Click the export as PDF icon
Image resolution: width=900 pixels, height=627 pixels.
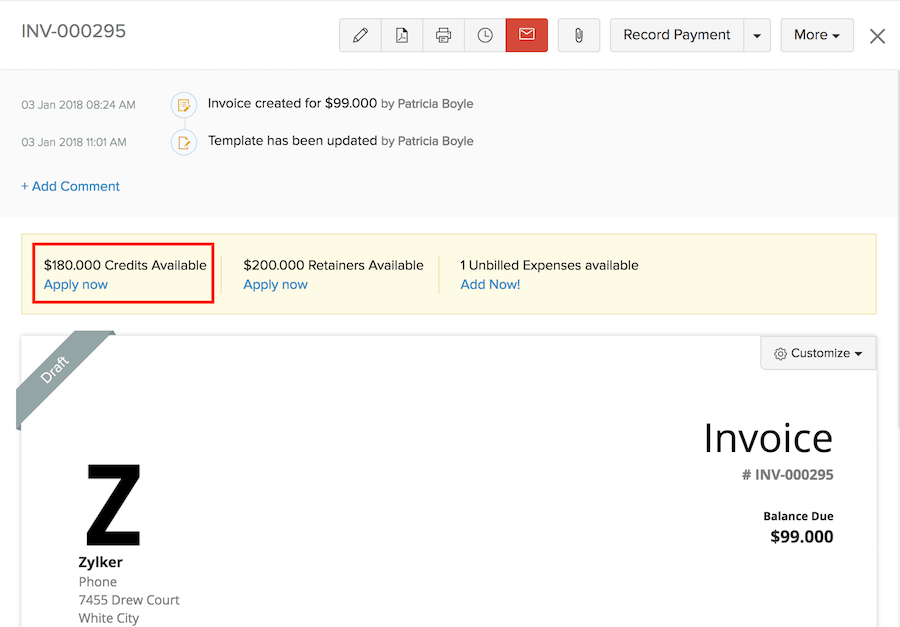402,34
